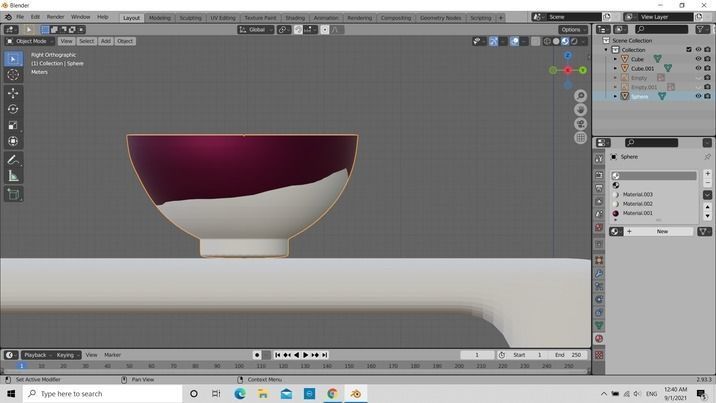Expand the Cube.001 tree item
The image size is (716, 403).
click(615, 68)
